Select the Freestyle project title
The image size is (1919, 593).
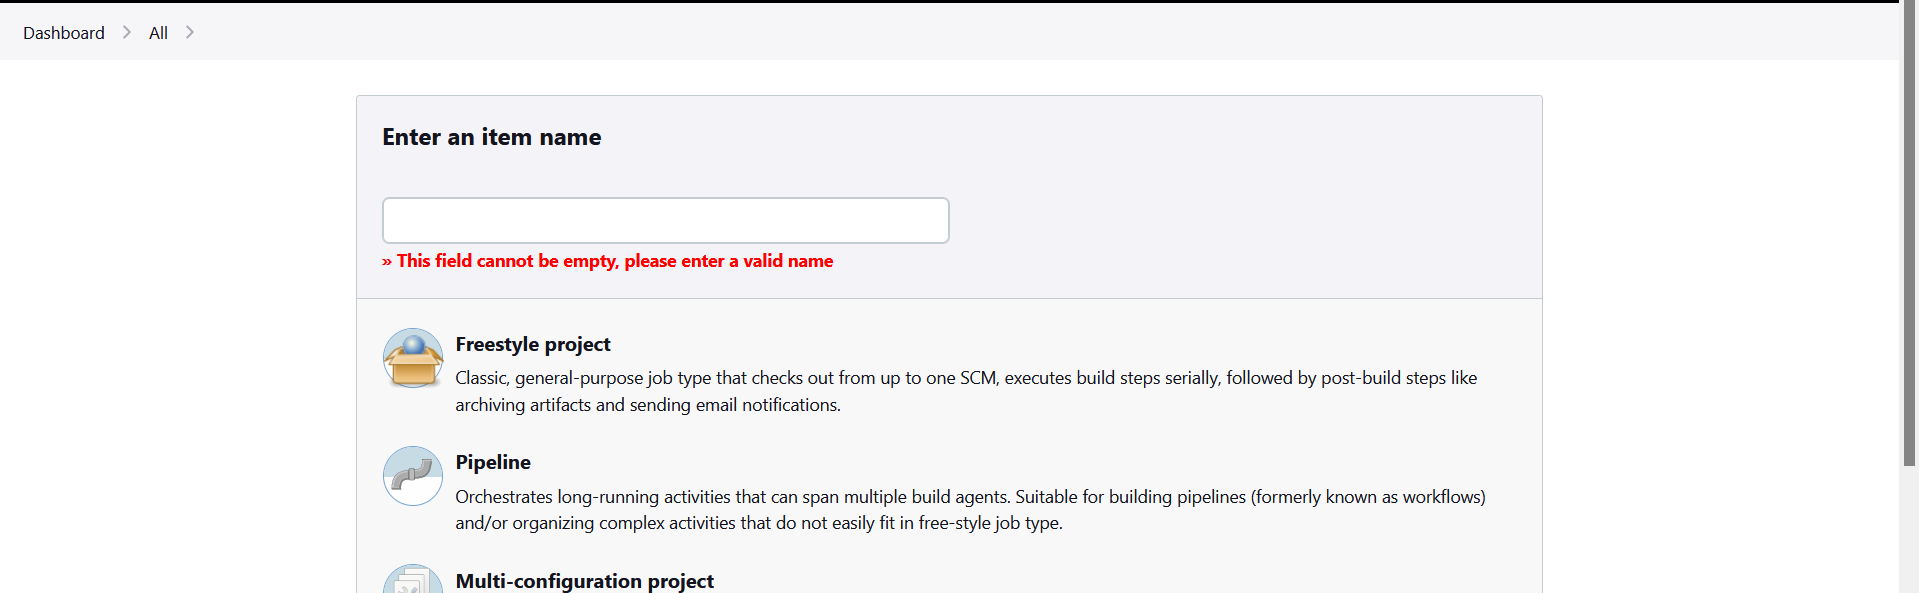pos(532,344)
